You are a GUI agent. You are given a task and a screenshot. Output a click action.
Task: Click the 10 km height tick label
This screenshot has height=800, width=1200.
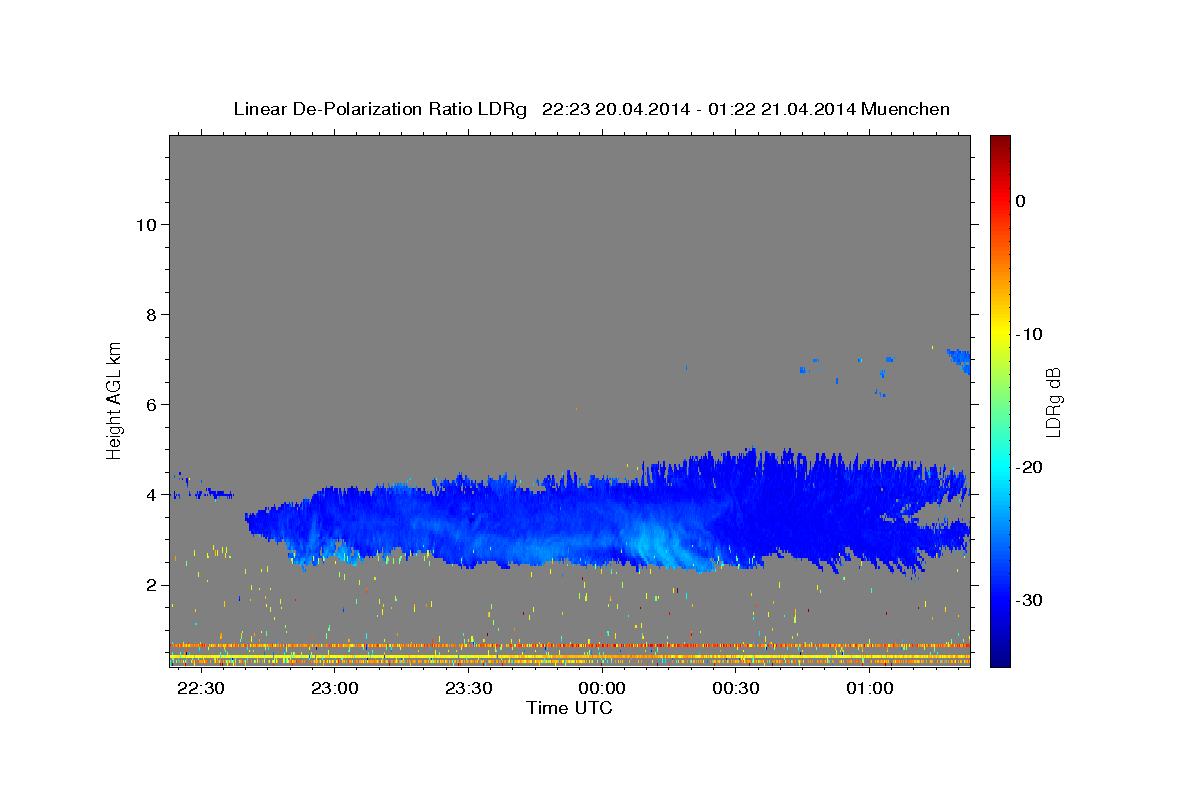143,224
